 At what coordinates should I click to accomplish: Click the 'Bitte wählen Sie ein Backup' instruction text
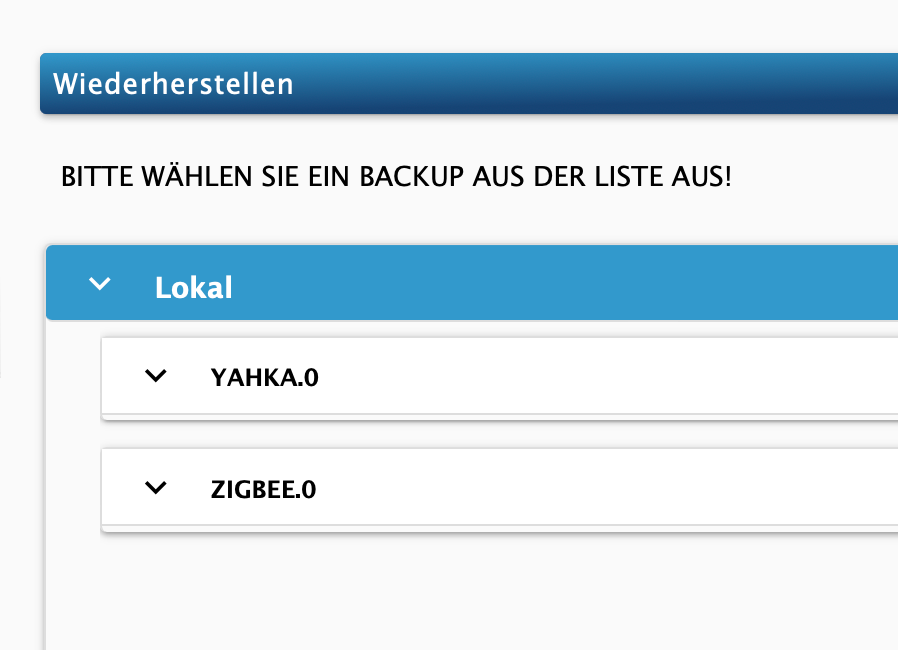pos(396,176)
